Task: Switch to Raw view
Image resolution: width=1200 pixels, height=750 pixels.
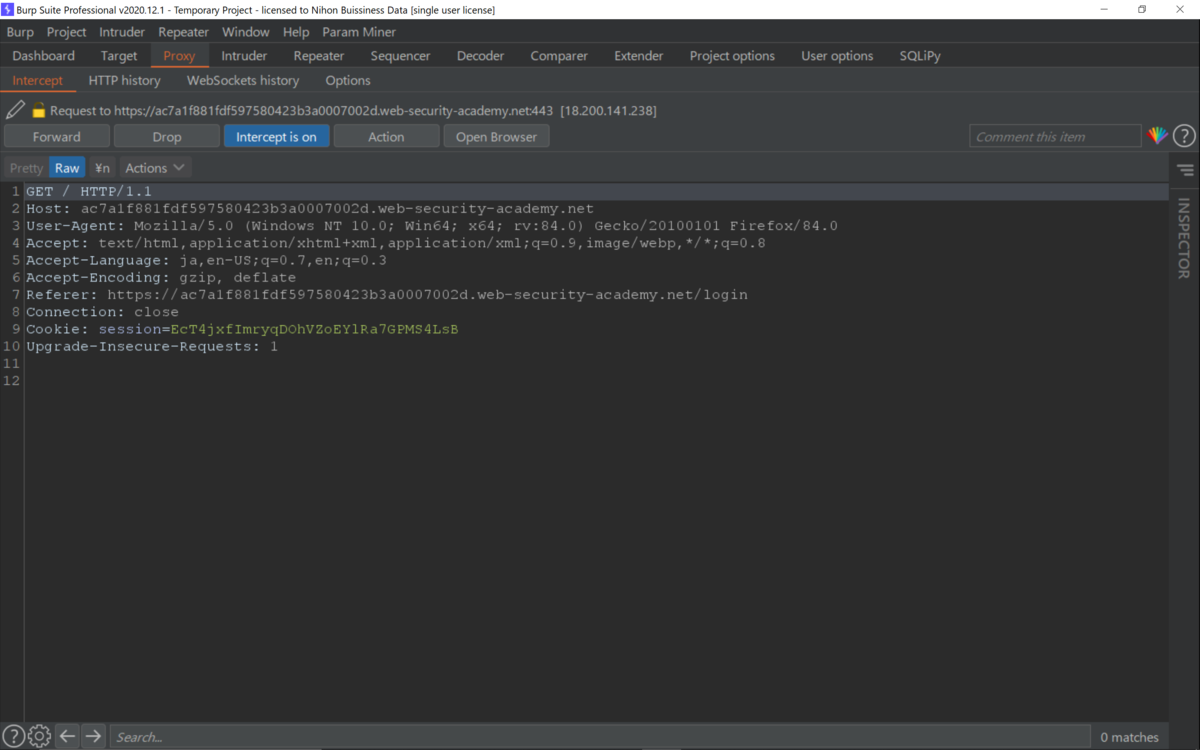Action: point(67,168)
